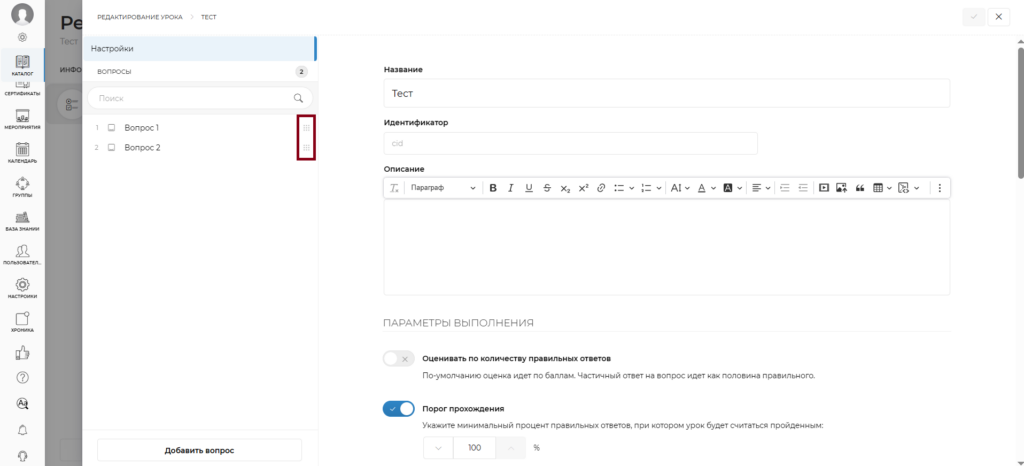Disable the Порог прохождения switch

(x=398, y=409)
